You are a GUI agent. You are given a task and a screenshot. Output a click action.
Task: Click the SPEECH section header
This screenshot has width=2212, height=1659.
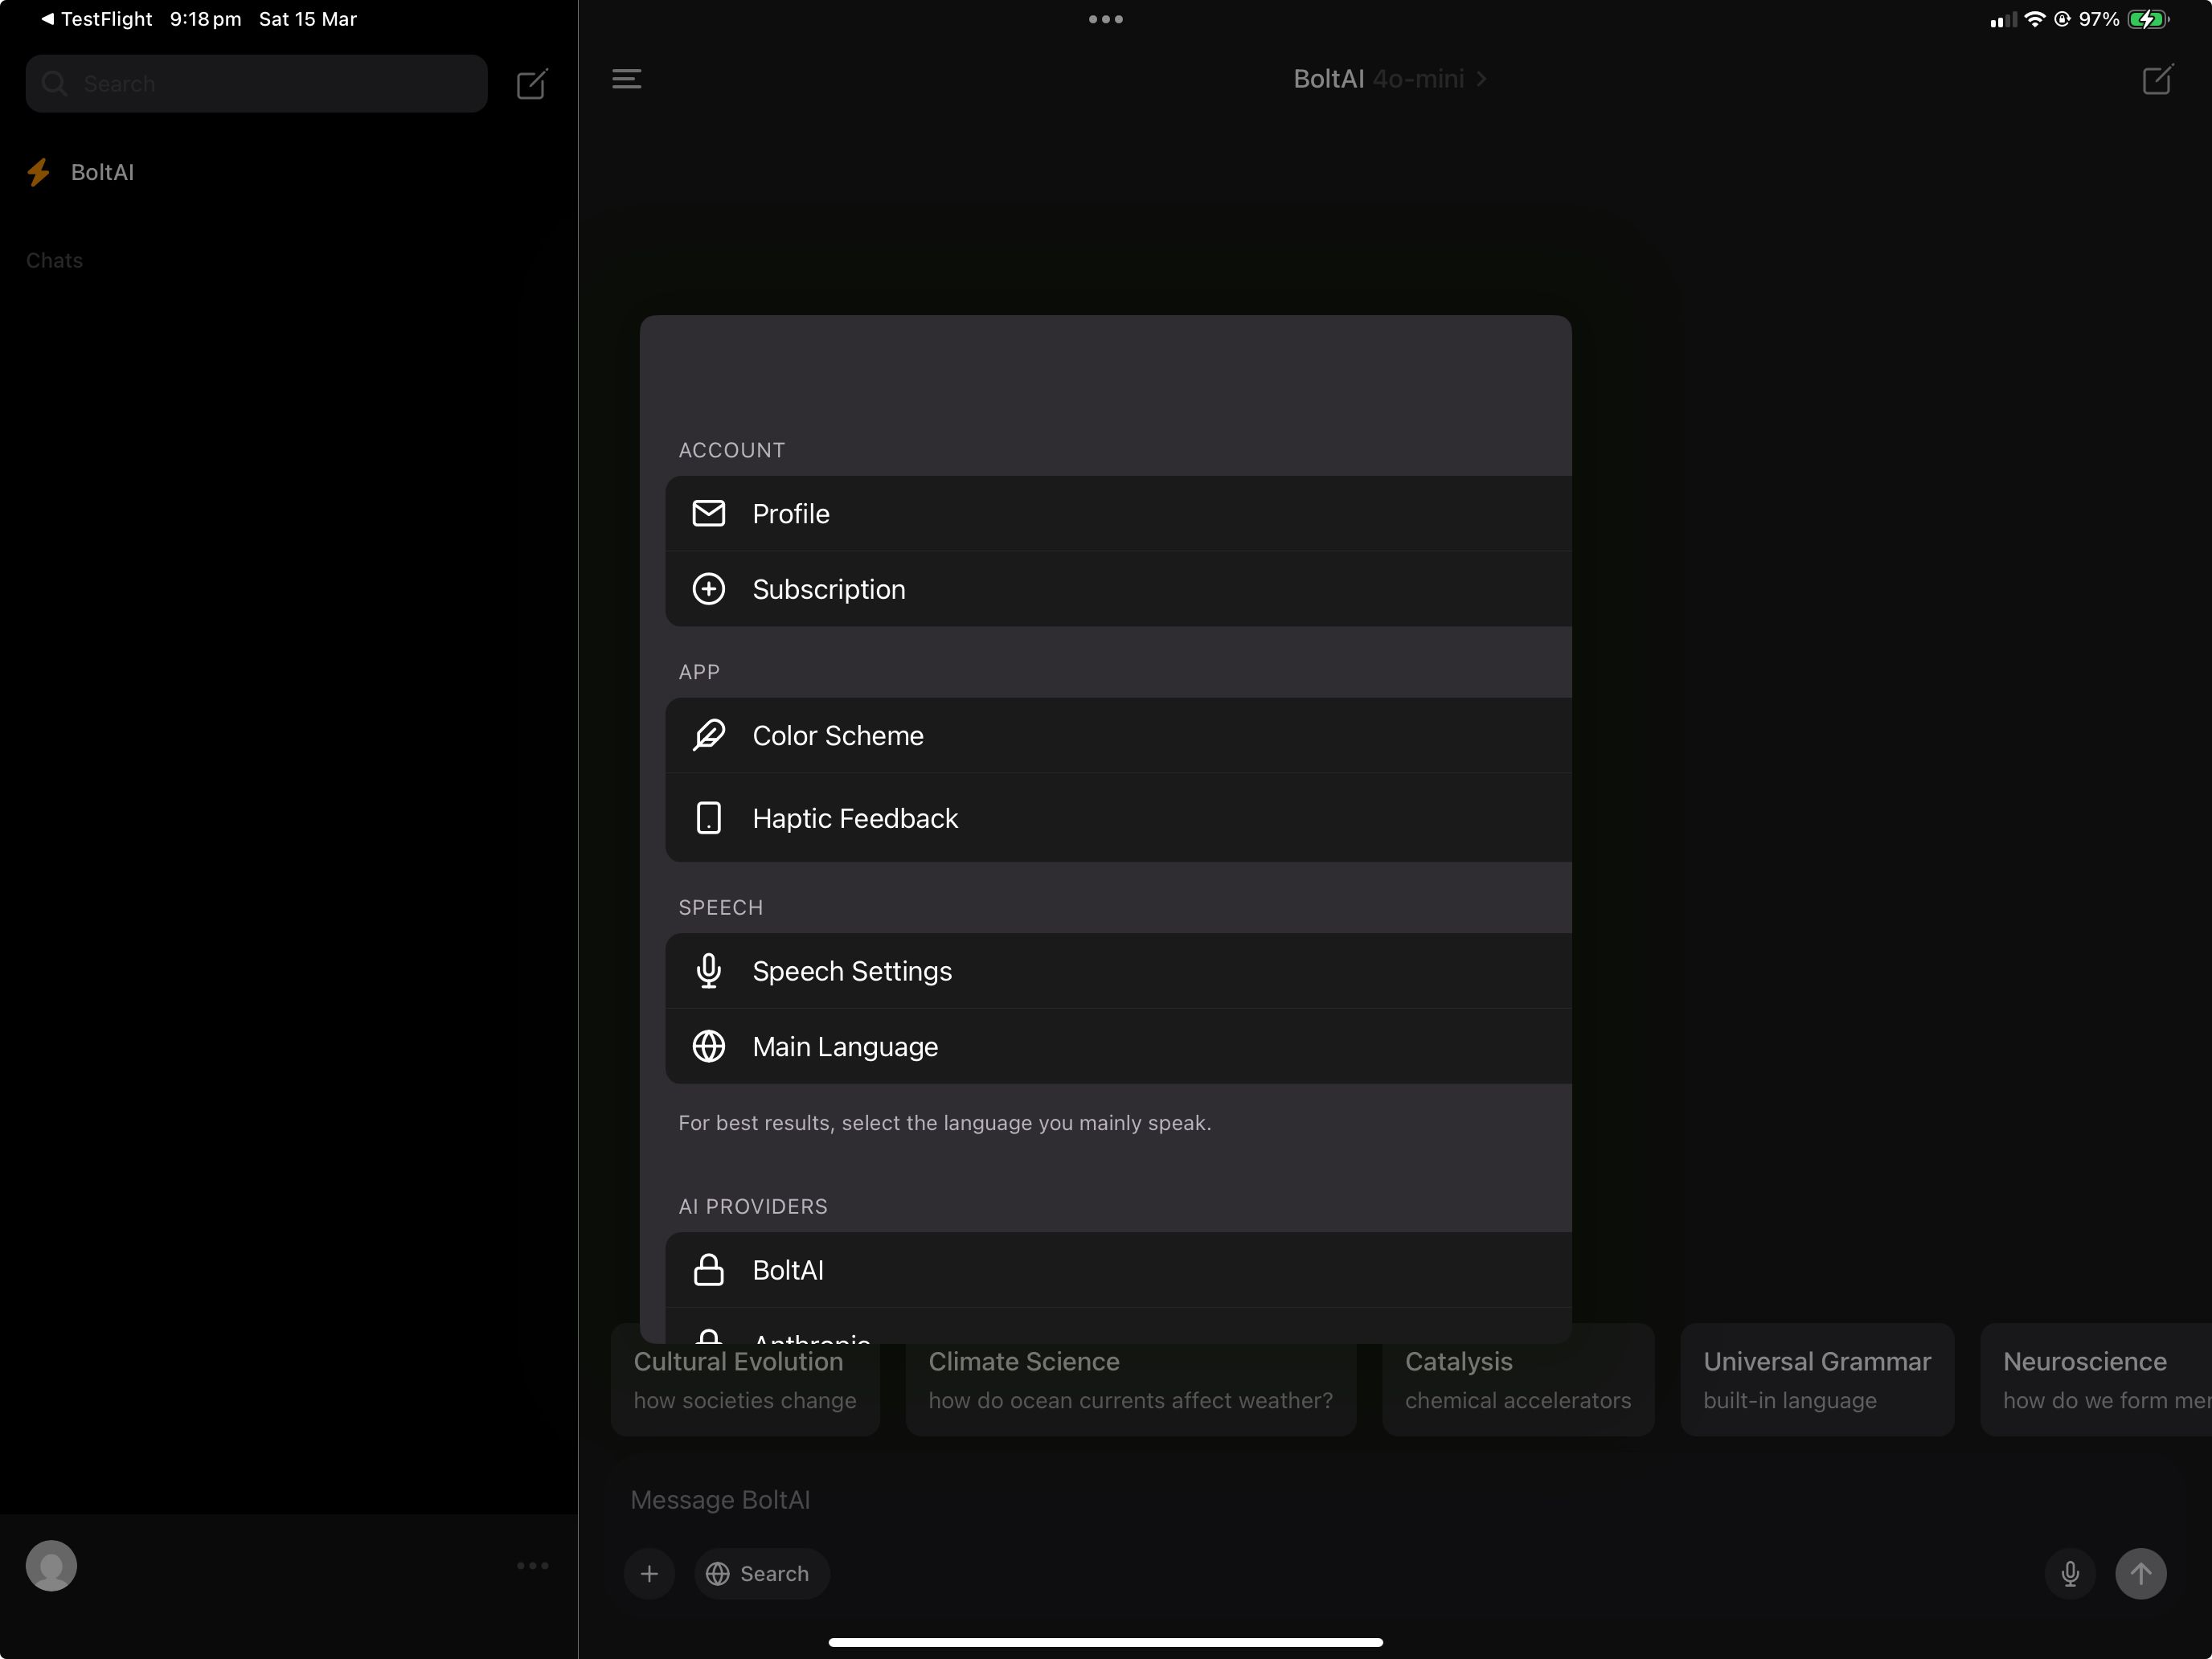tap(721, 907)
